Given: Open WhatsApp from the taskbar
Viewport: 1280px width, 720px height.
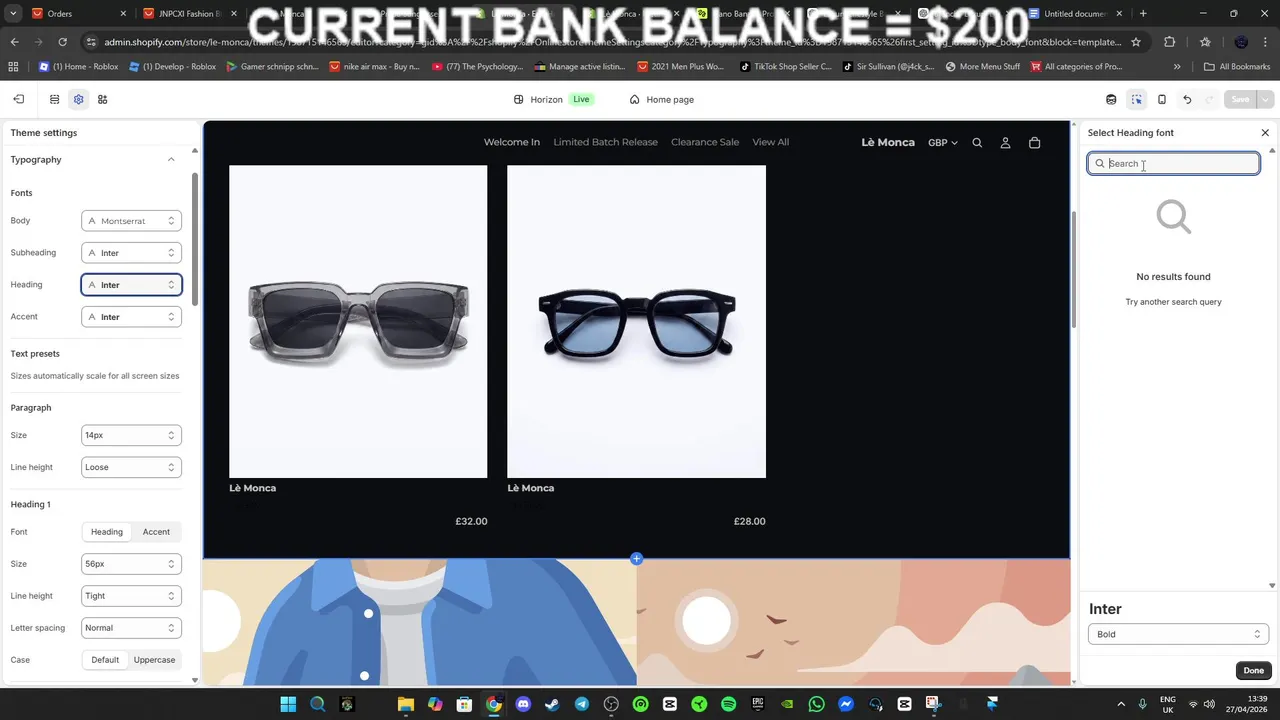Looking at the screenshot, I should click(x=816, y=704).
